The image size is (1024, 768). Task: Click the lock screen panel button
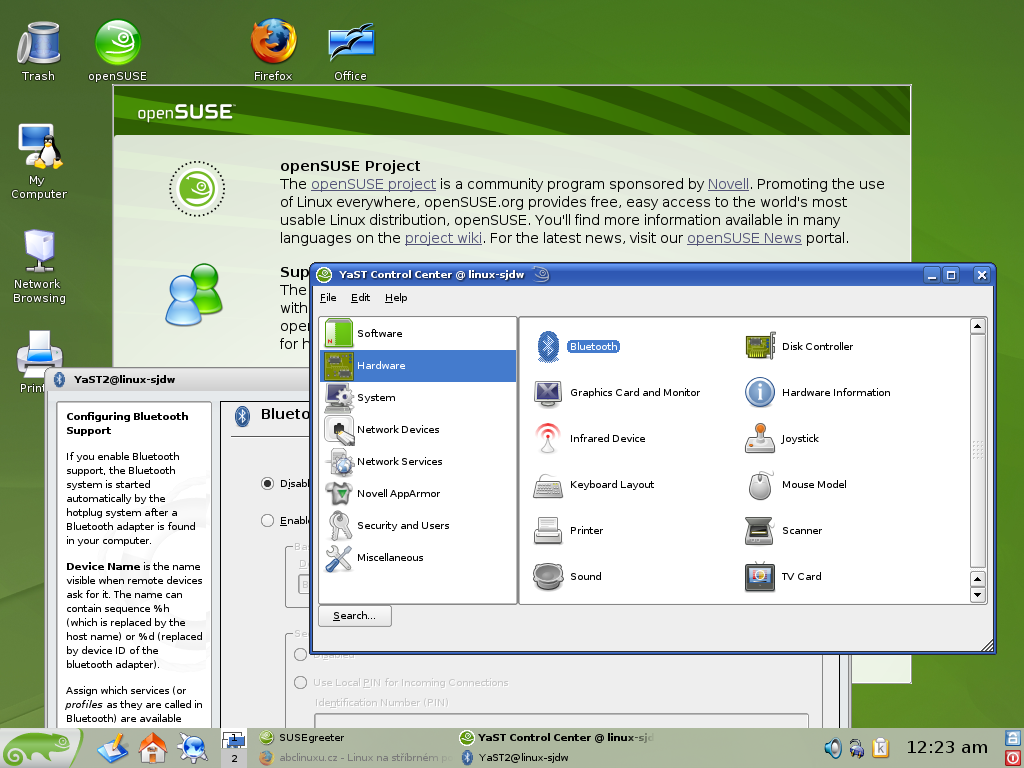1014,739
